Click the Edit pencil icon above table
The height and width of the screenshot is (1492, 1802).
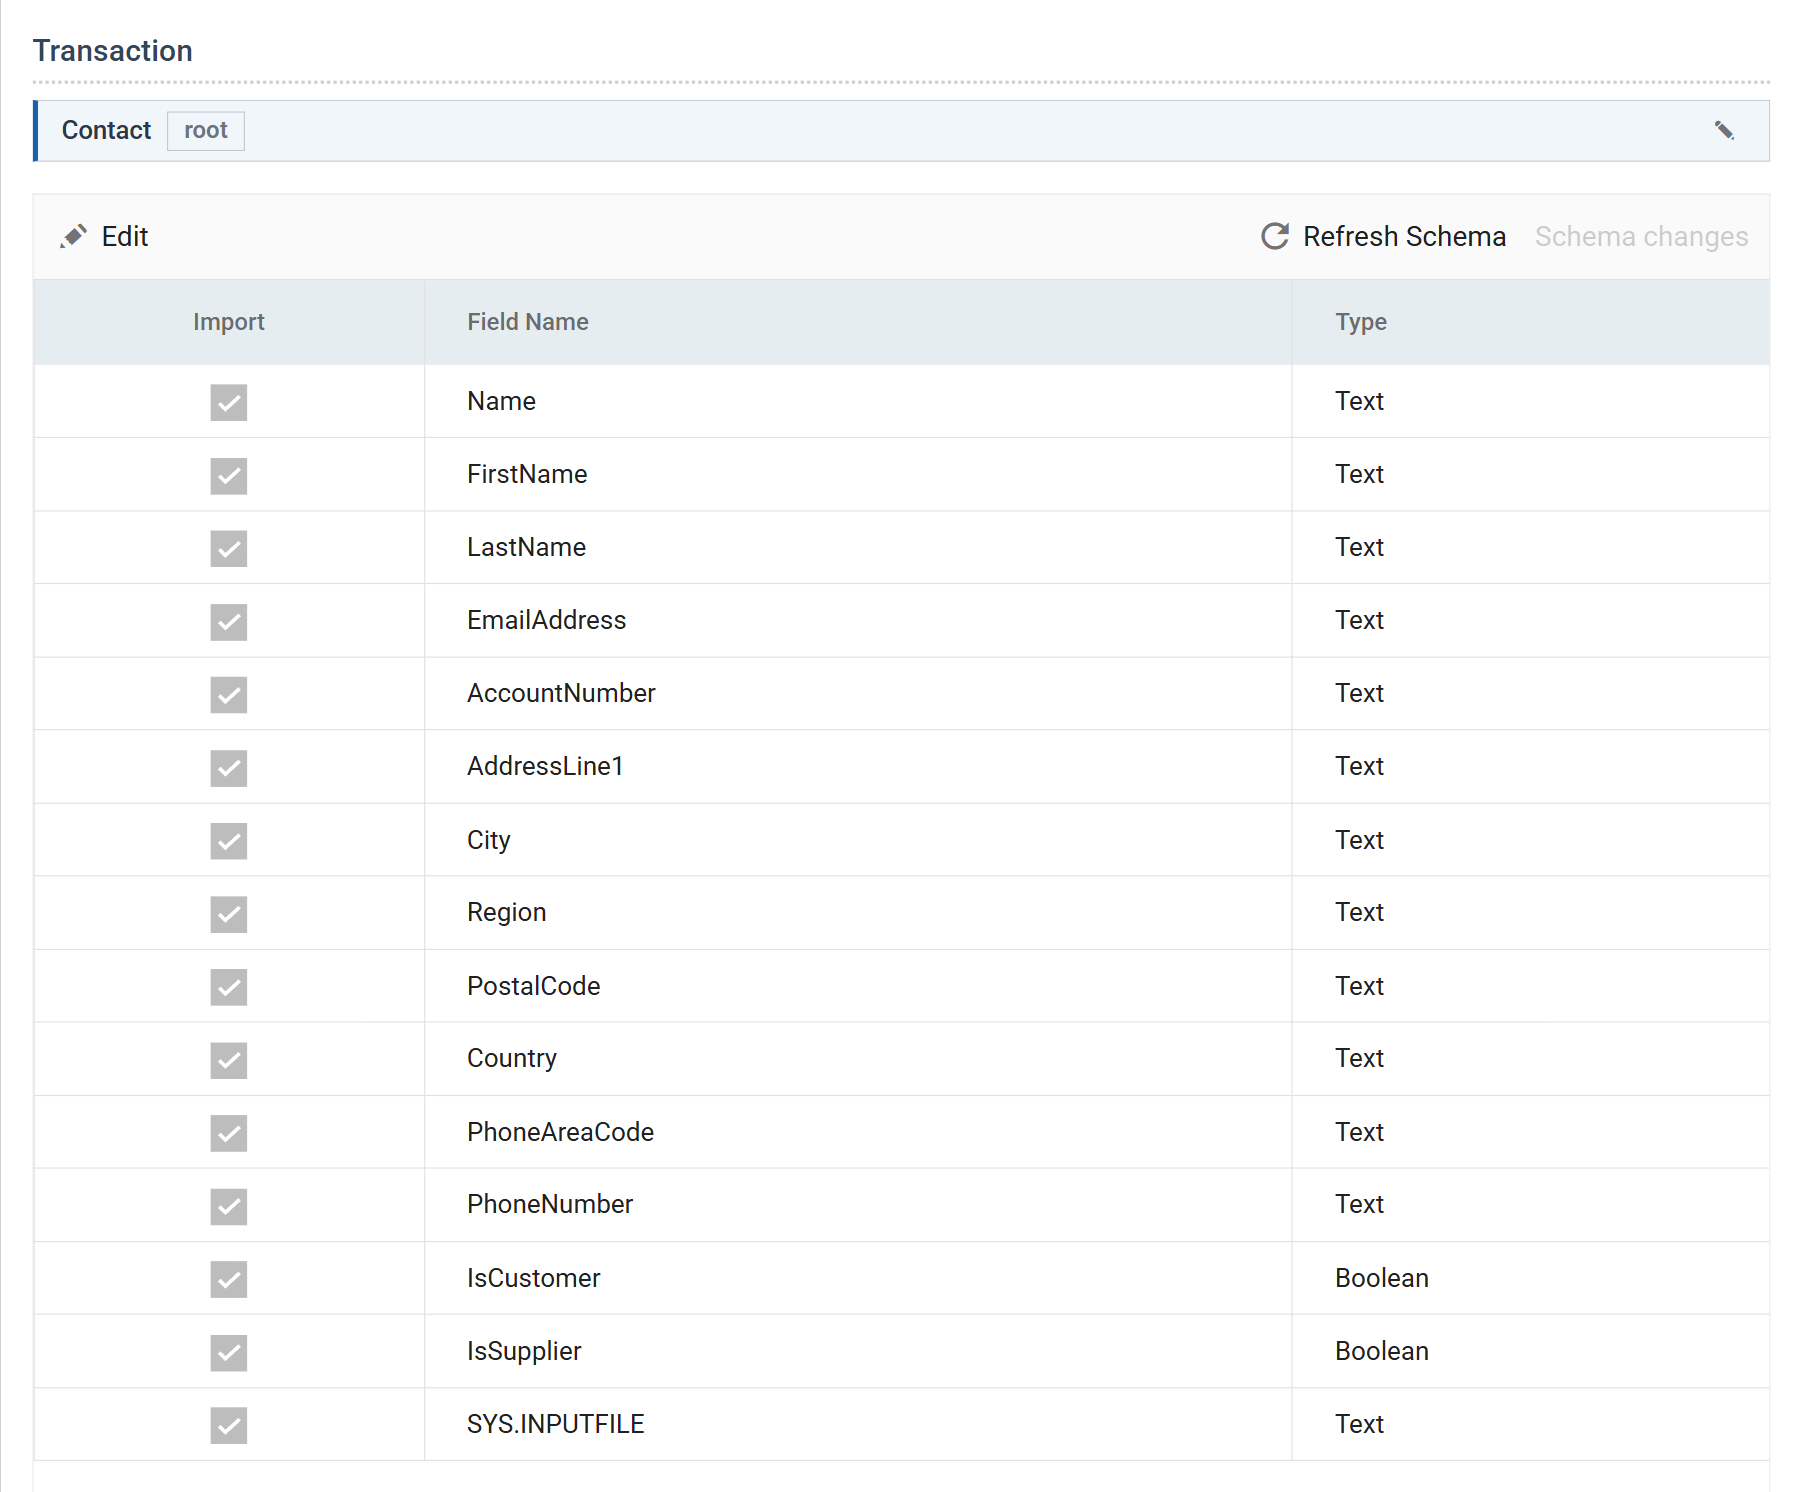pyautogui.click(x=73, y=236)
